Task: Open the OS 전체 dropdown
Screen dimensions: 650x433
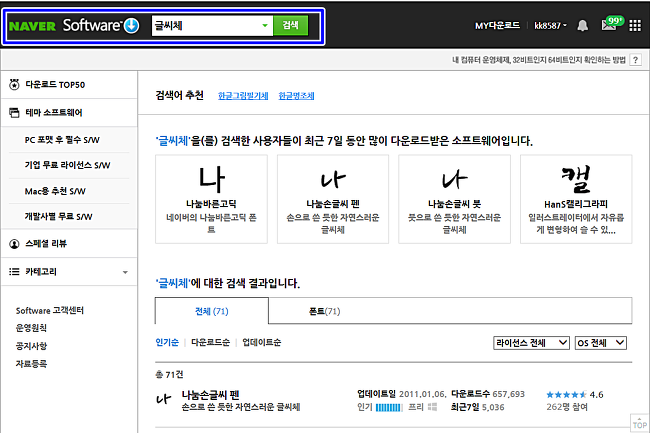Action: coord(601,343)
